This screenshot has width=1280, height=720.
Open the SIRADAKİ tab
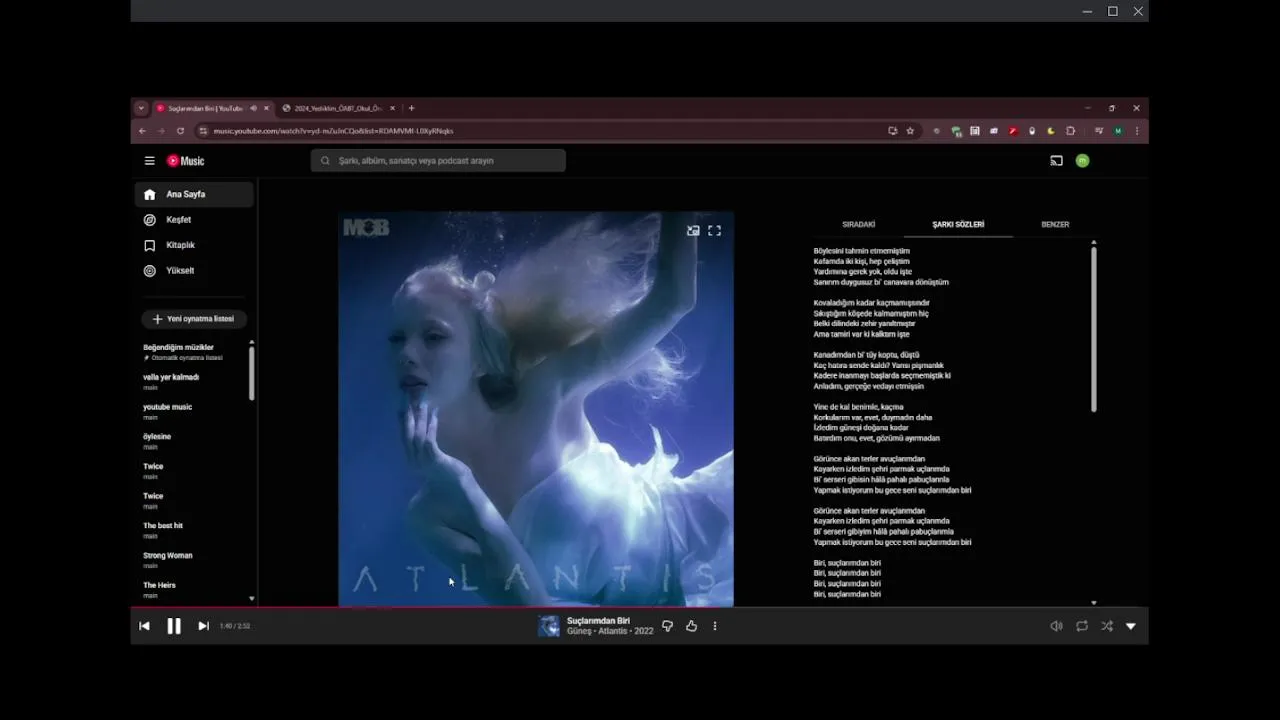858,225
